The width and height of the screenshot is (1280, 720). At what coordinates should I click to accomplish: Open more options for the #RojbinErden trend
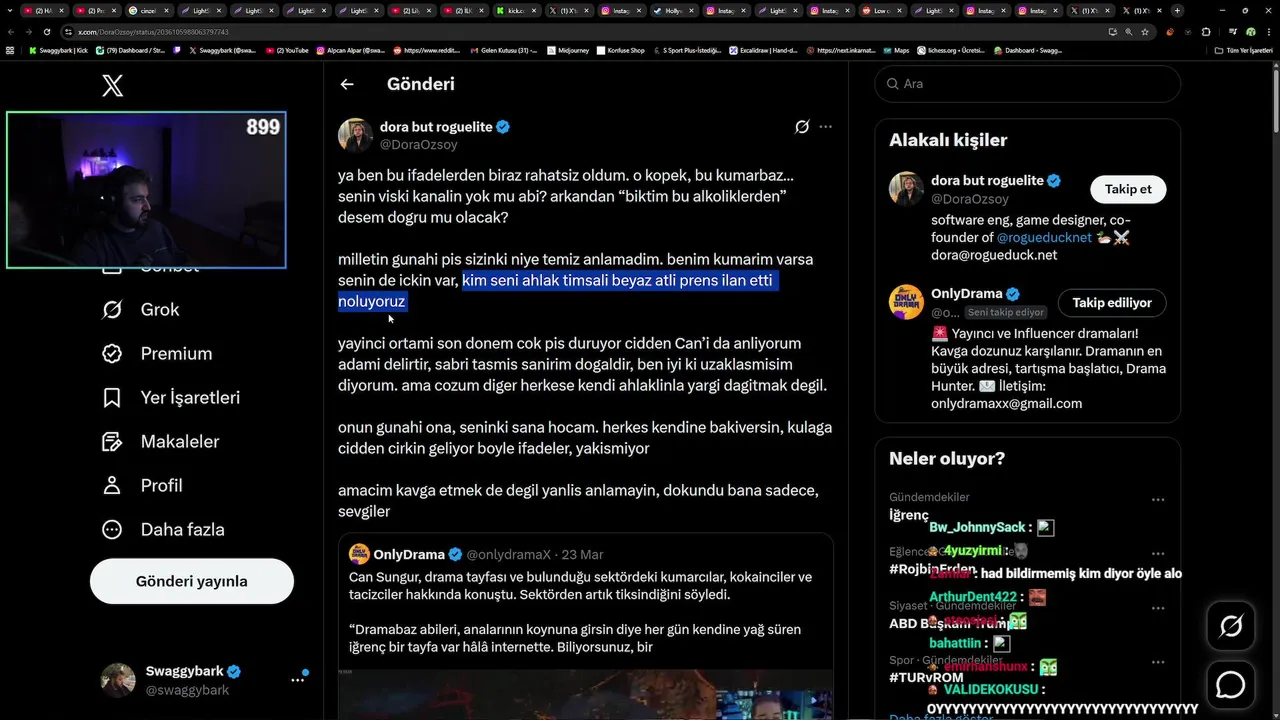tap(1157, 553)
